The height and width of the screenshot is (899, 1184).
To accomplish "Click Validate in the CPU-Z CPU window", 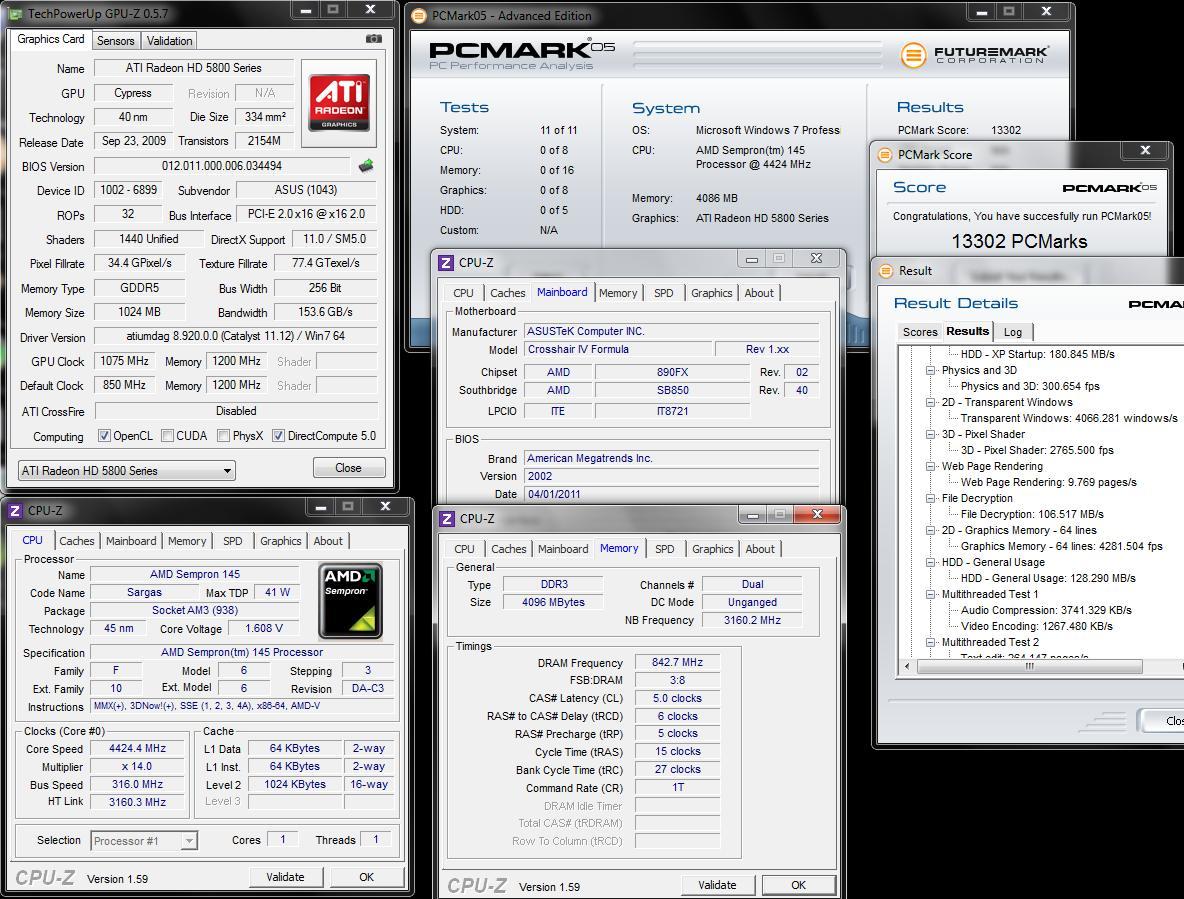I will [x=285, y=877].
